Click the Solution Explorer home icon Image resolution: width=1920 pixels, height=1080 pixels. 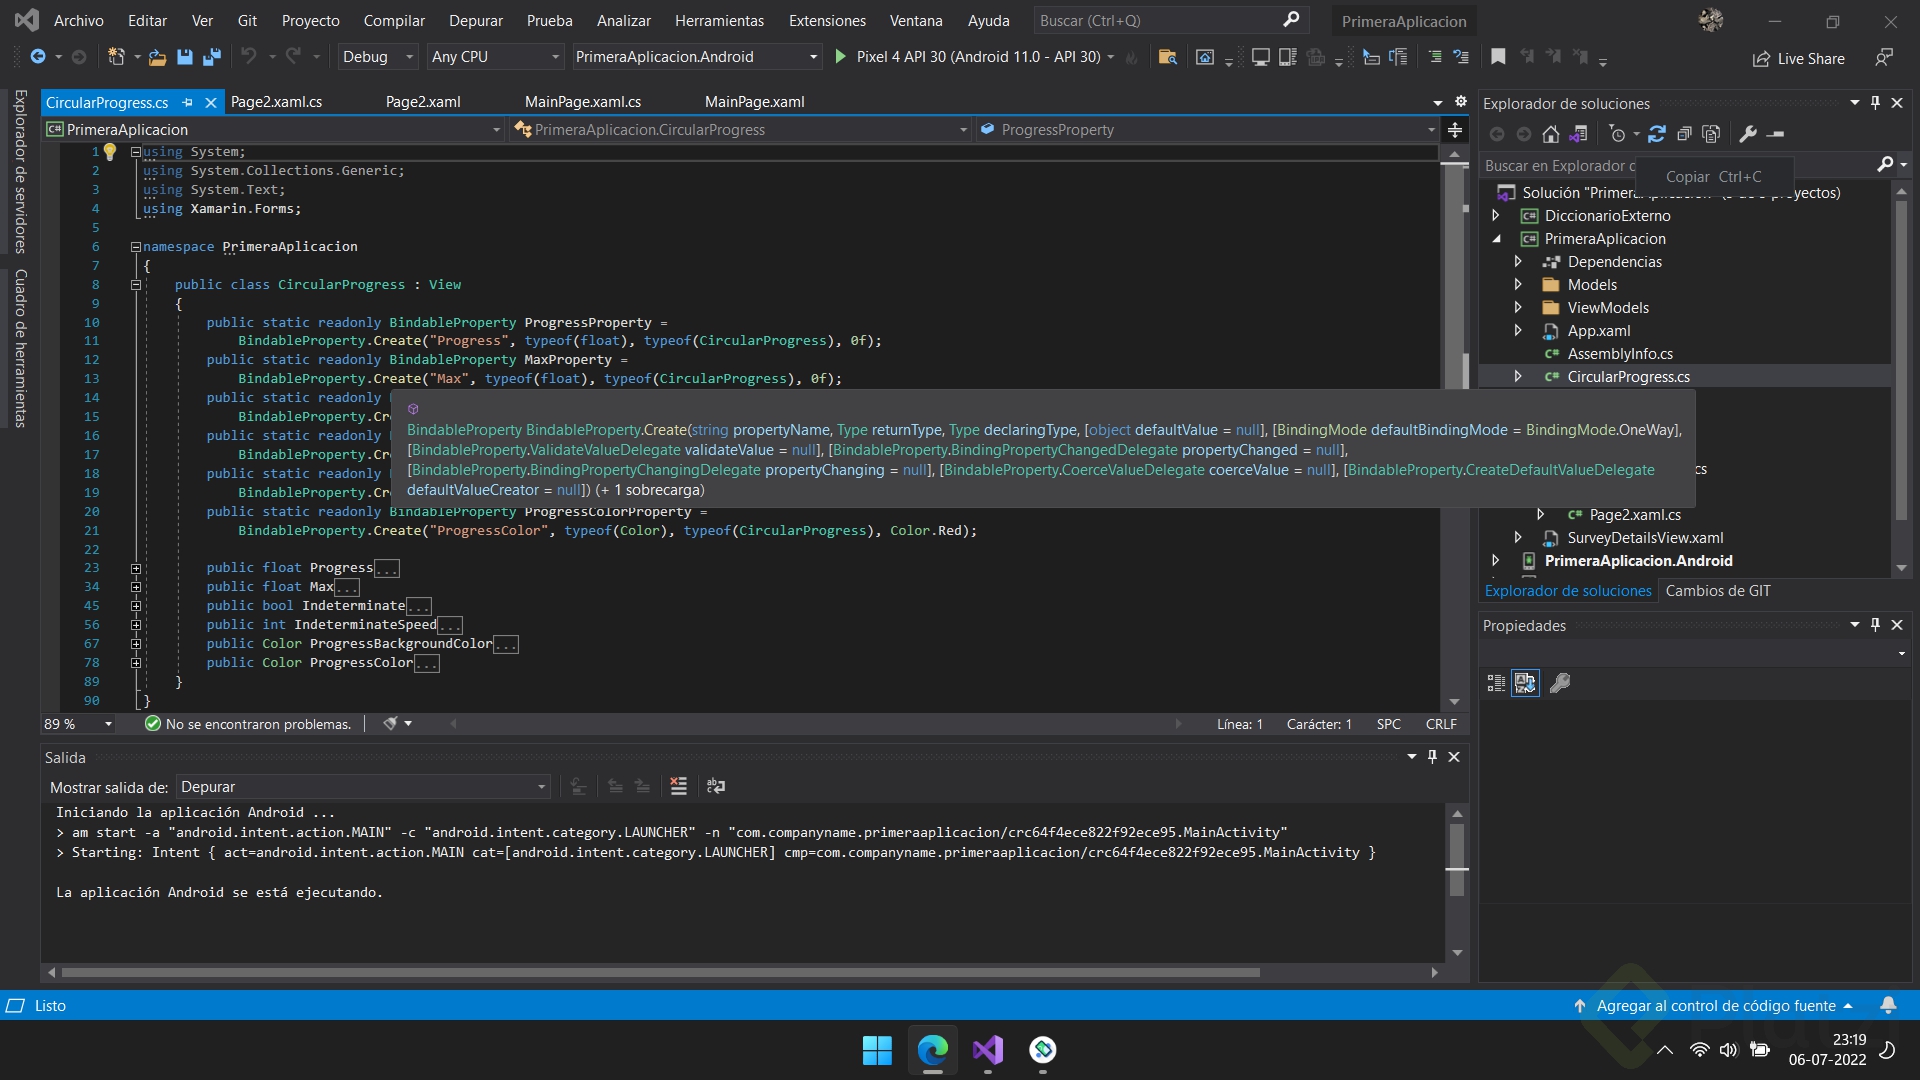[1550, 134]
